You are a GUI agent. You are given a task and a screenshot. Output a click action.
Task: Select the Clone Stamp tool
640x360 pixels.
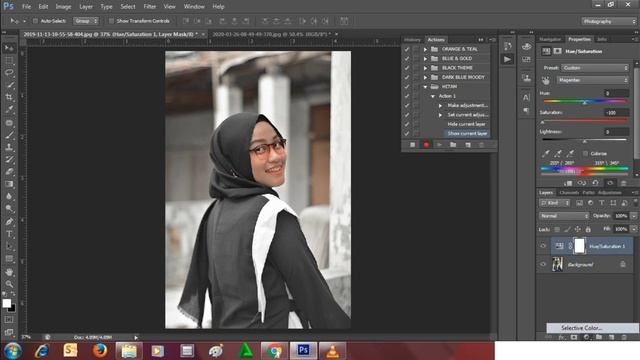9,147
